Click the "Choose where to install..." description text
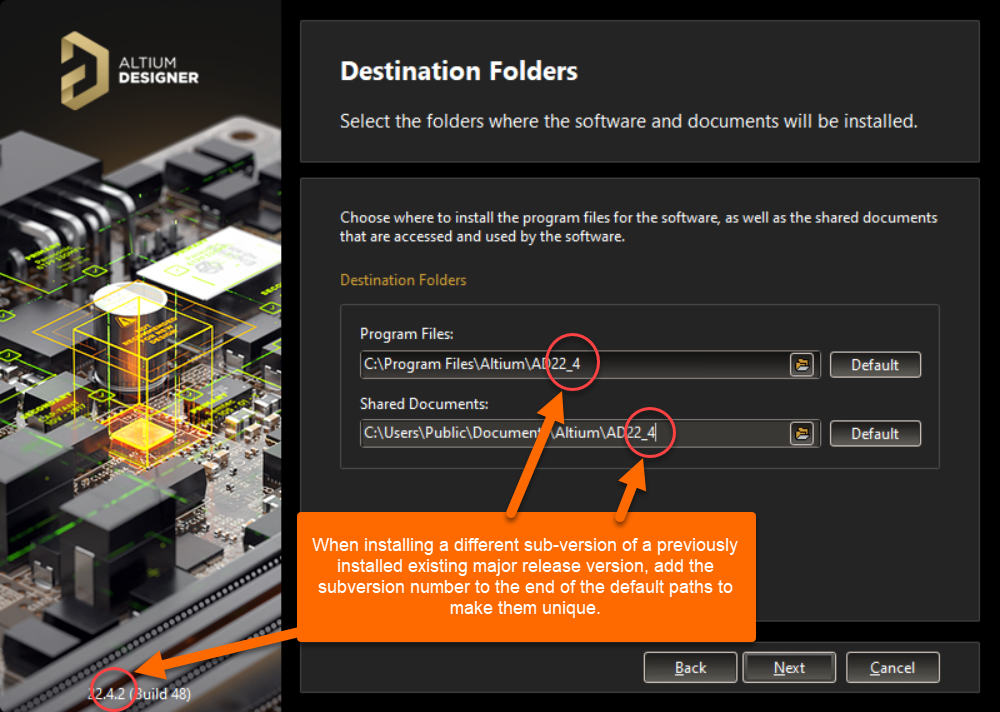The width and height of the screenshot is (1000, 712). 638,226
